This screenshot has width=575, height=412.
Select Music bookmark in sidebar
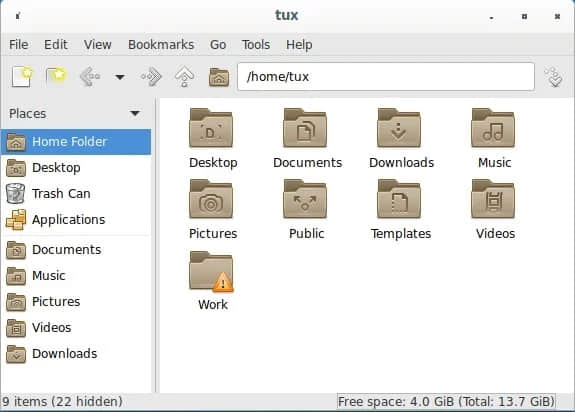(x=76, y=276)
